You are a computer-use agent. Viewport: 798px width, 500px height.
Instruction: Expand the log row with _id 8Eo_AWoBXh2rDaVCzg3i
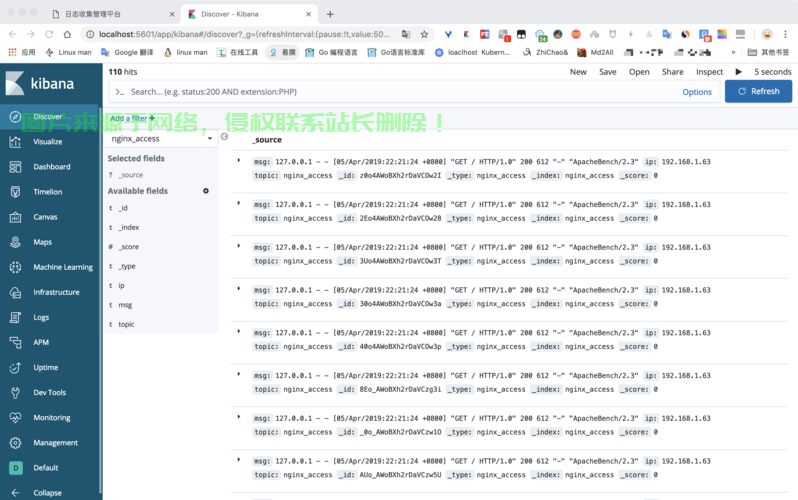point(239,375)
